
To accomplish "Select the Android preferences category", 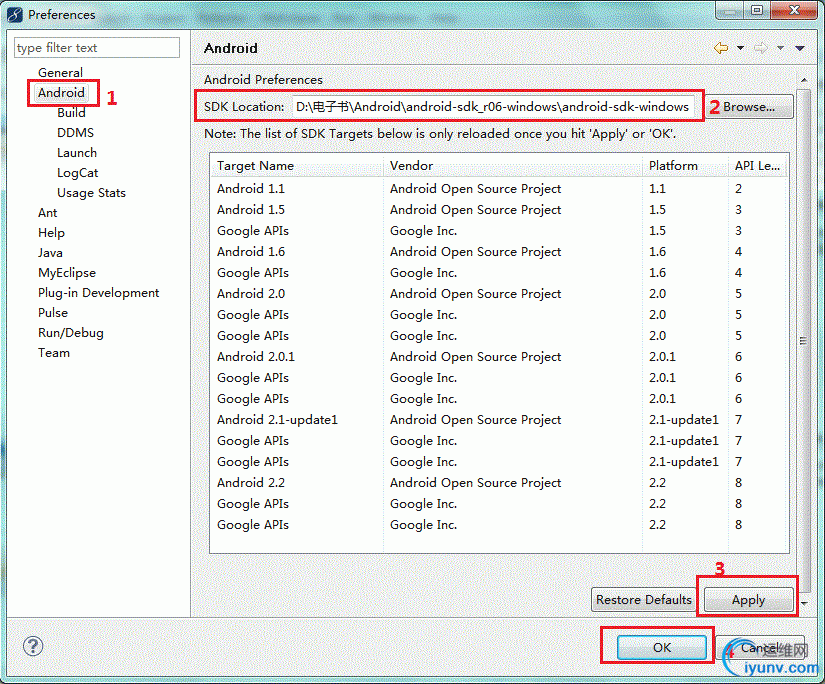I will click(61, 93).
